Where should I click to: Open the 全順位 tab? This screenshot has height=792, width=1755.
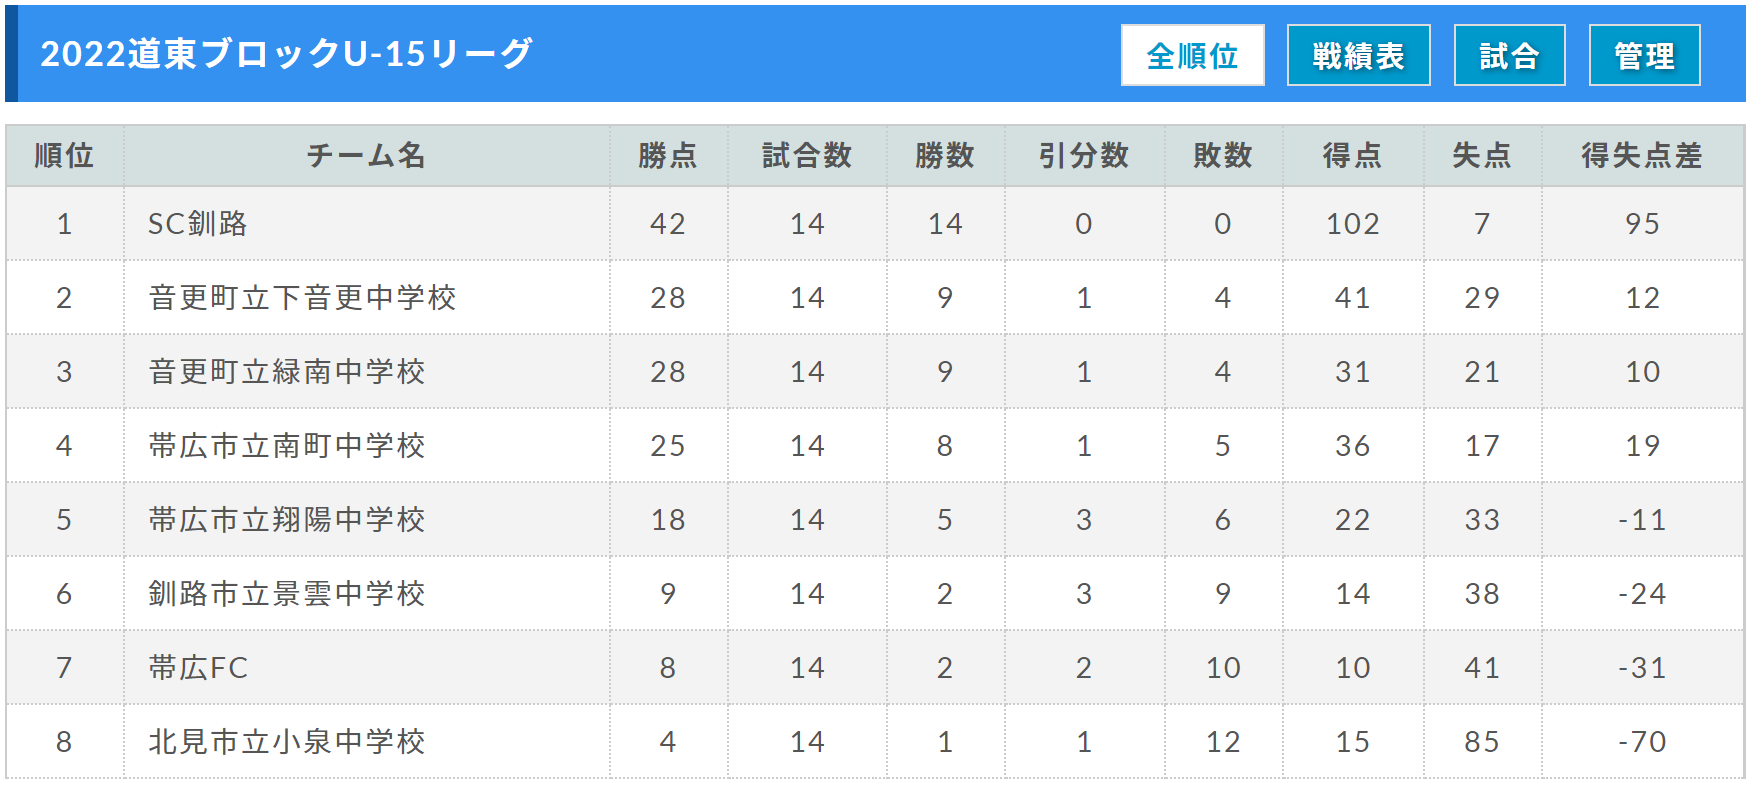click(x=1192, y=55)
